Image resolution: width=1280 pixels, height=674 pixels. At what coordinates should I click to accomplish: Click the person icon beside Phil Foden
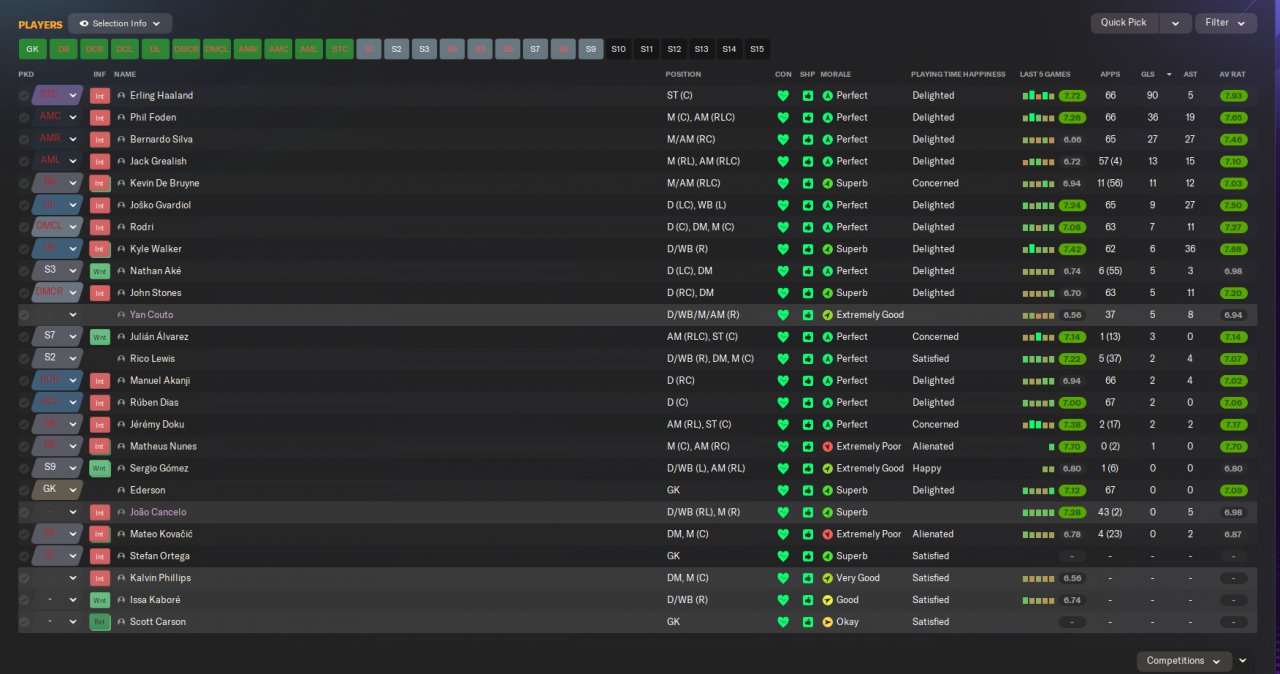coord(121,118)
